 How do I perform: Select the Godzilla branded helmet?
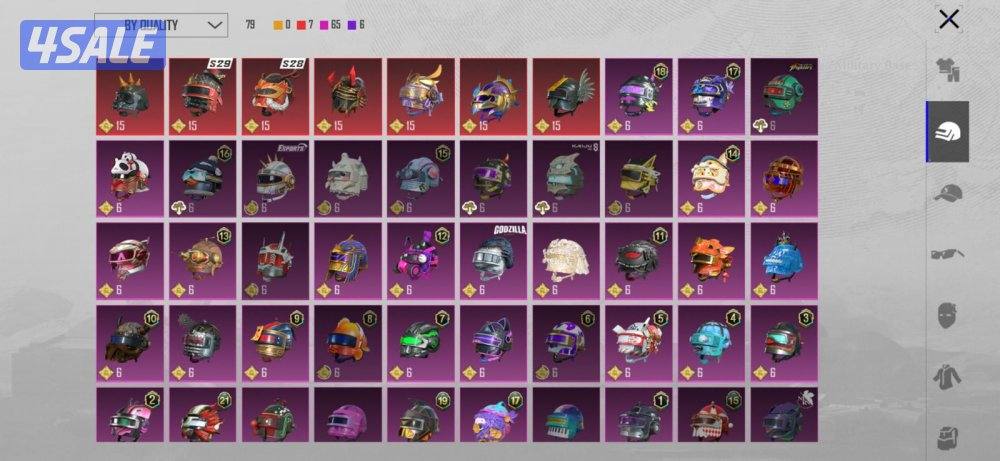(x=494, y=261)
